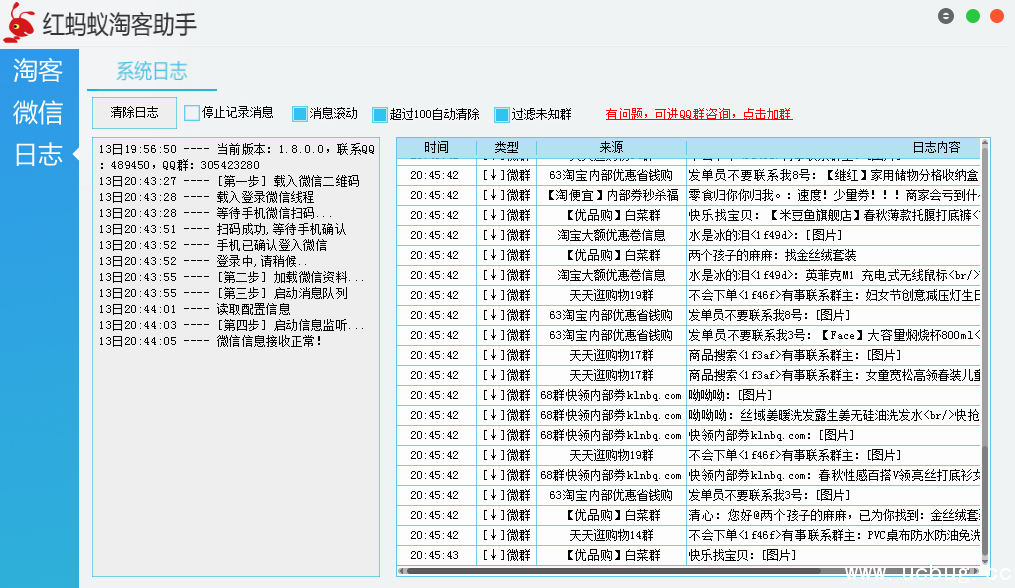The height and width of the screenshot is (588, 1015).
Task: Click the 类型 column header
Action: coord(506,148)
